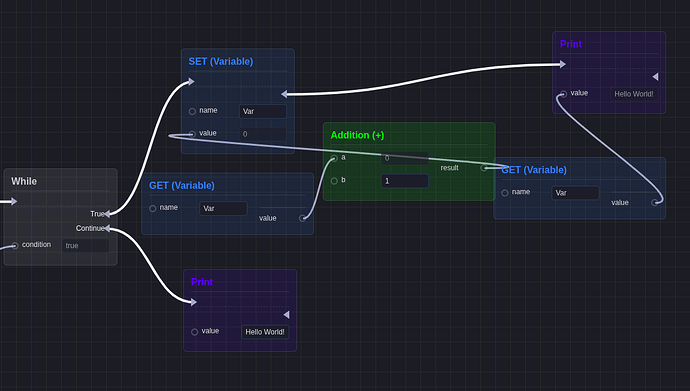690x391 pixels.
Task: Click SET (Variable) execution output arrow
Action: point(284,94)
